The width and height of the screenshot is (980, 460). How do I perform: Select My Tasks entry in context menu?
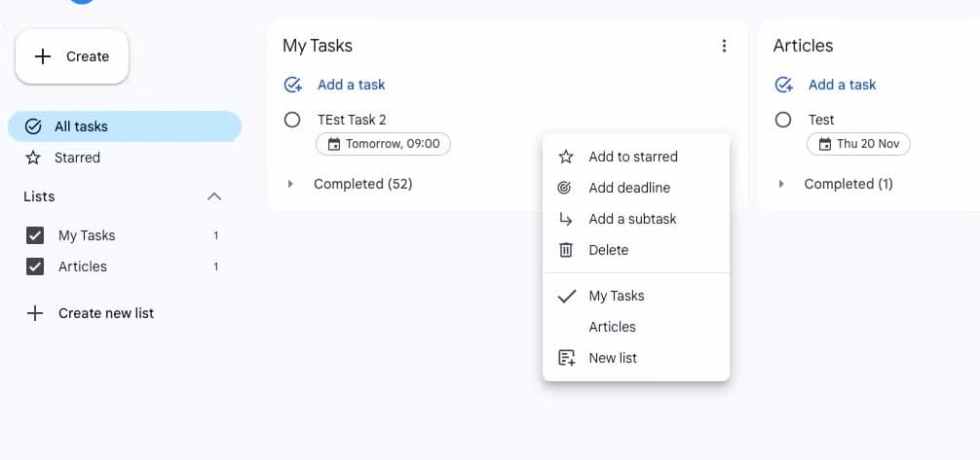tap(616, 296)
